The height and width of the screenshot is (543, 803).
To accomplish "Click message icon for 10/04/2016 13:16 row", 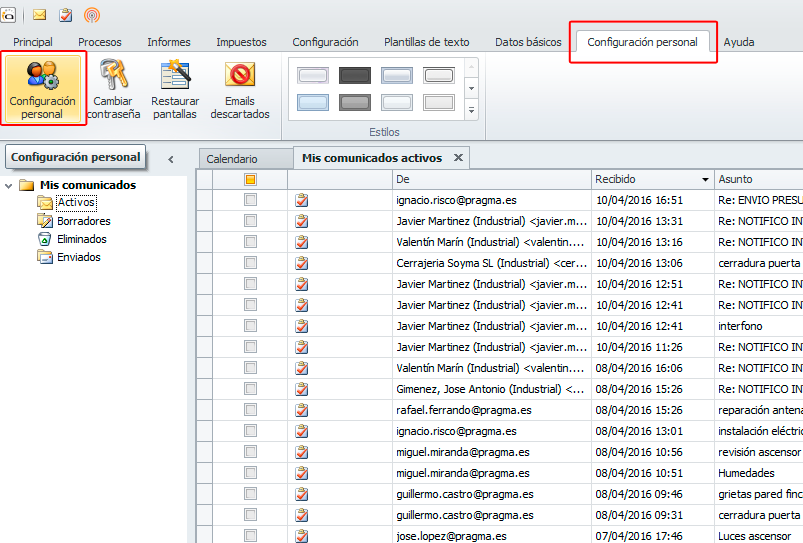I will [x=302, y=242].
